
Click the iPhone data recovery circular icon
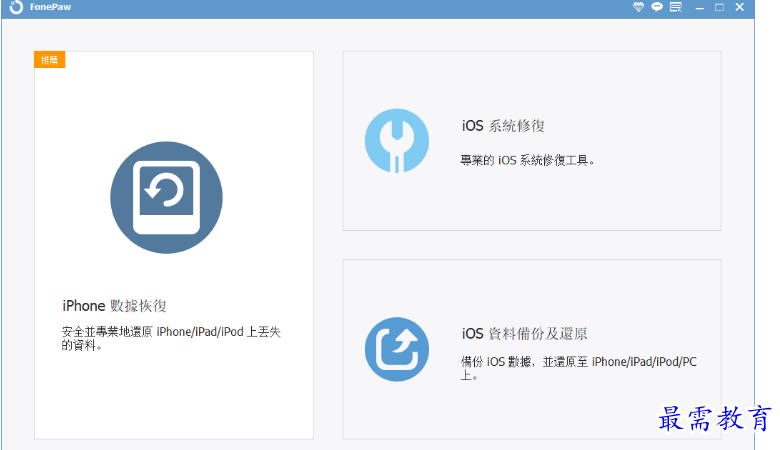(166, 197)
